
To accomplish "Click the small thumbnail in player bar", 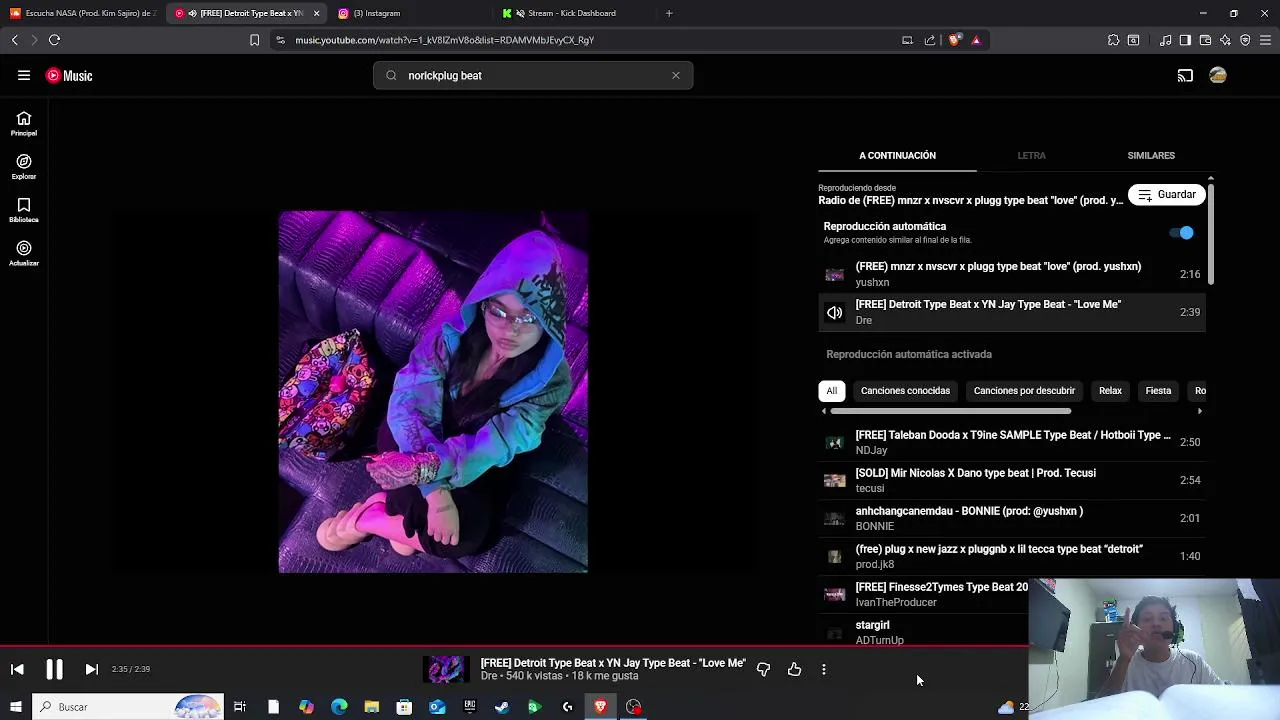I will pyautogui.click(x=445, y=669).
